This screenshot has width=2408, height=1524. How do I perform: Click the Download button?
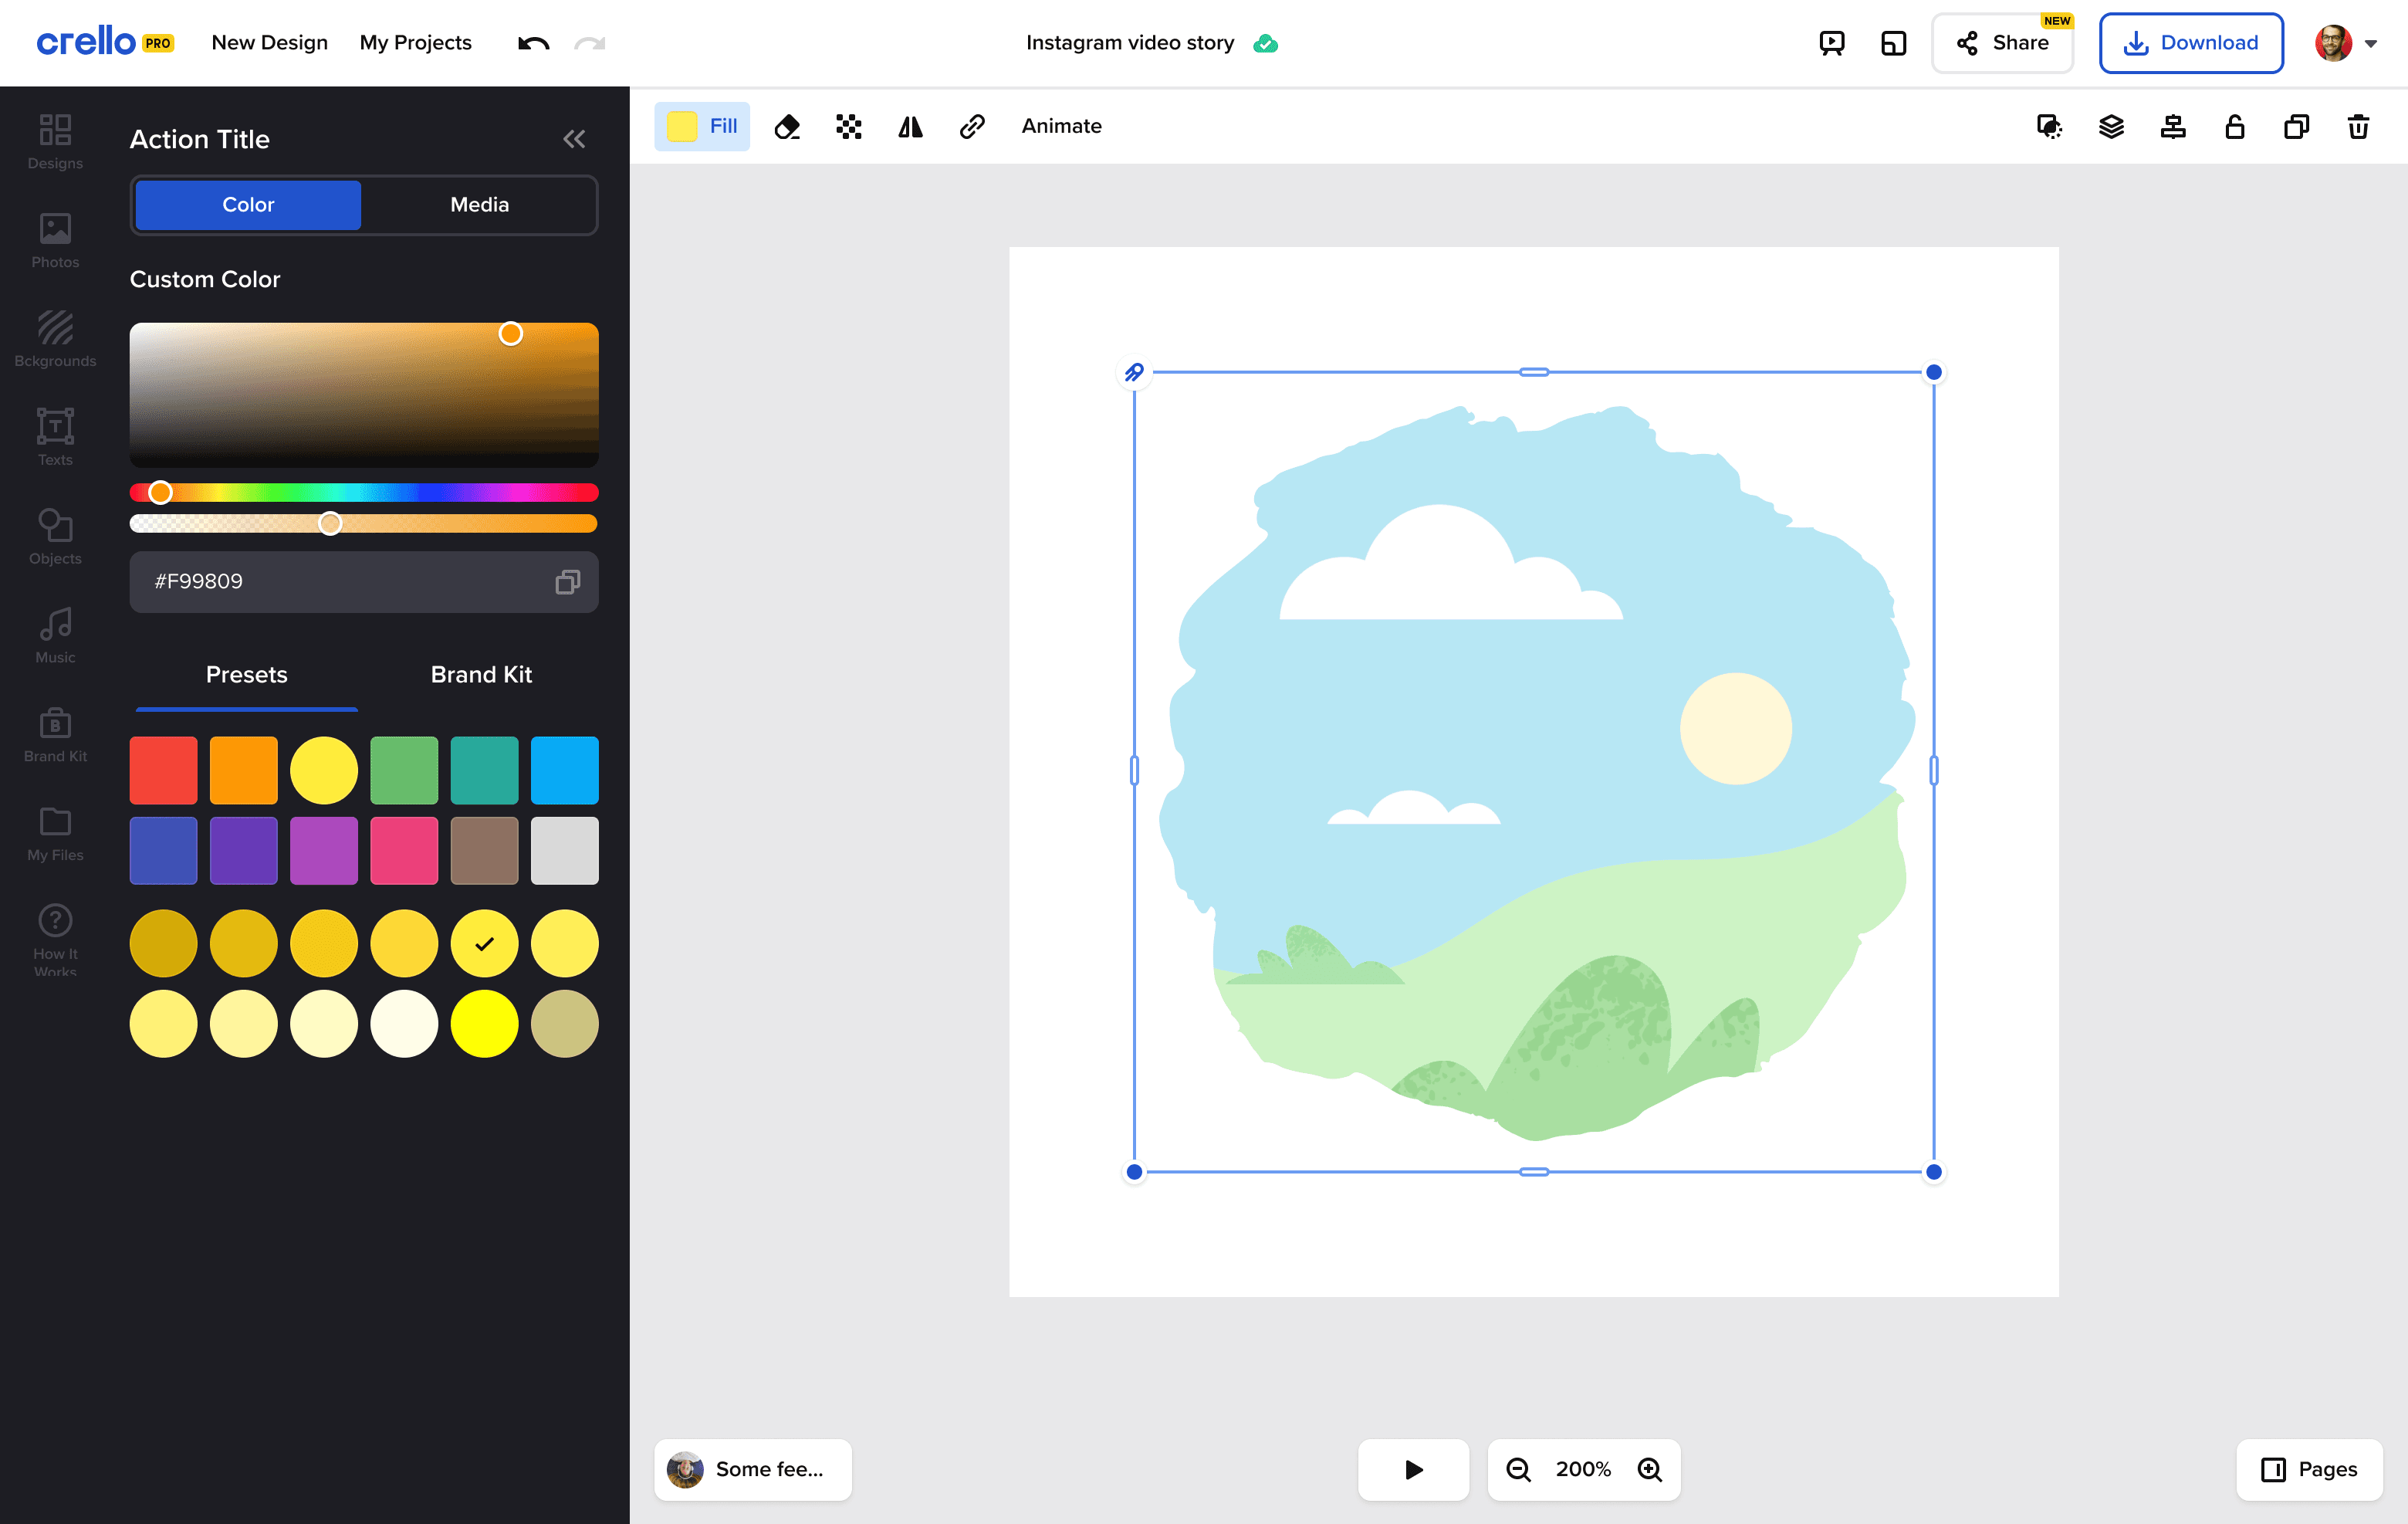pyautogui.click(x=2190, y=43)
